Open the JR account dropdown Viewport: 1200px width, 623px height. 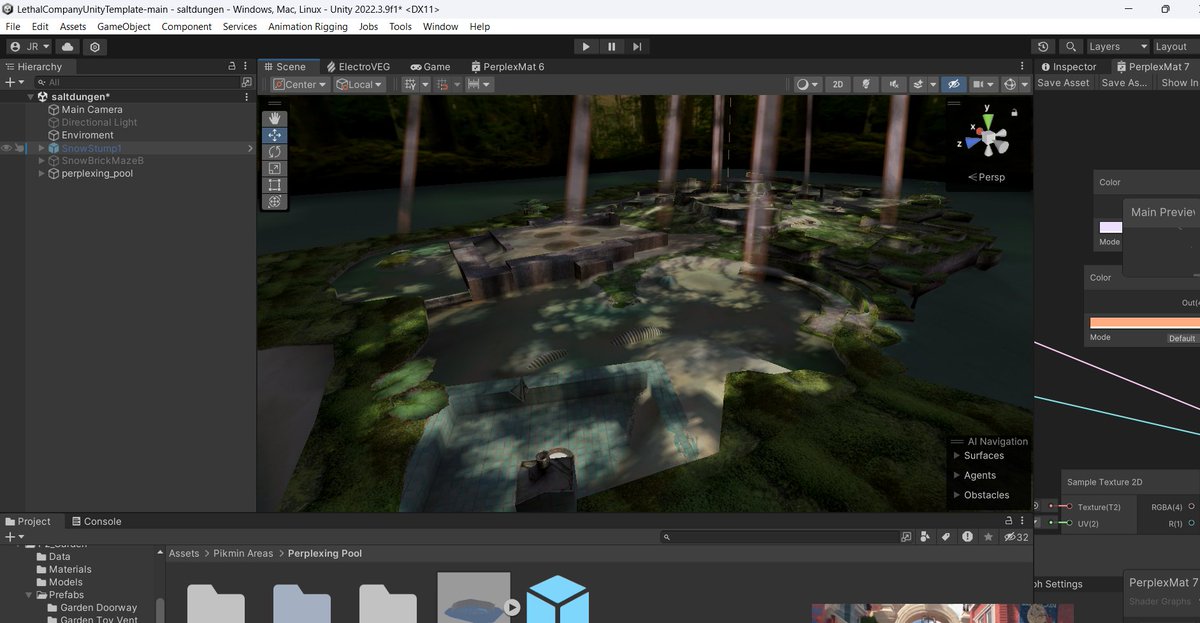tap(29, 47)
